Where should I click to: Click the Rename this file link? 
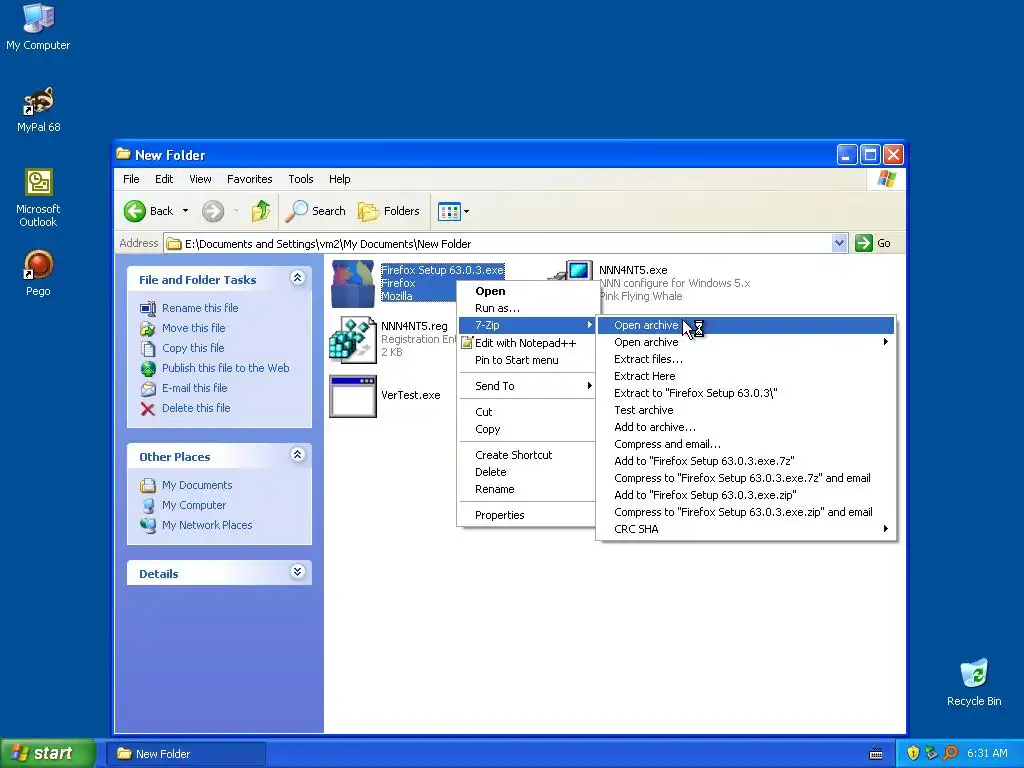(x=200, y=308)
